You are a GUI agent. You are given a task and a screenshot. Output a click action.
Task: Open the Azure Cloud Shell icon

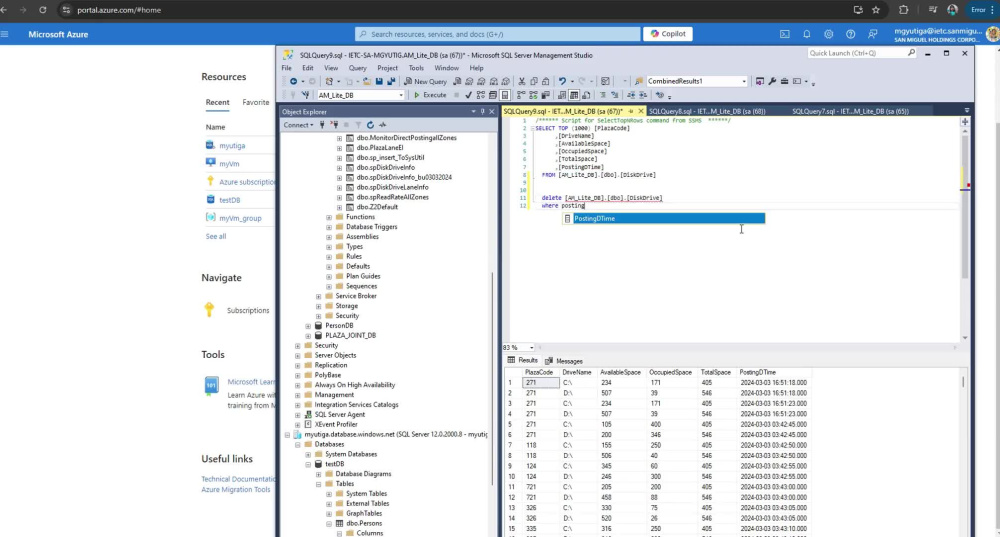pos(784,34)
